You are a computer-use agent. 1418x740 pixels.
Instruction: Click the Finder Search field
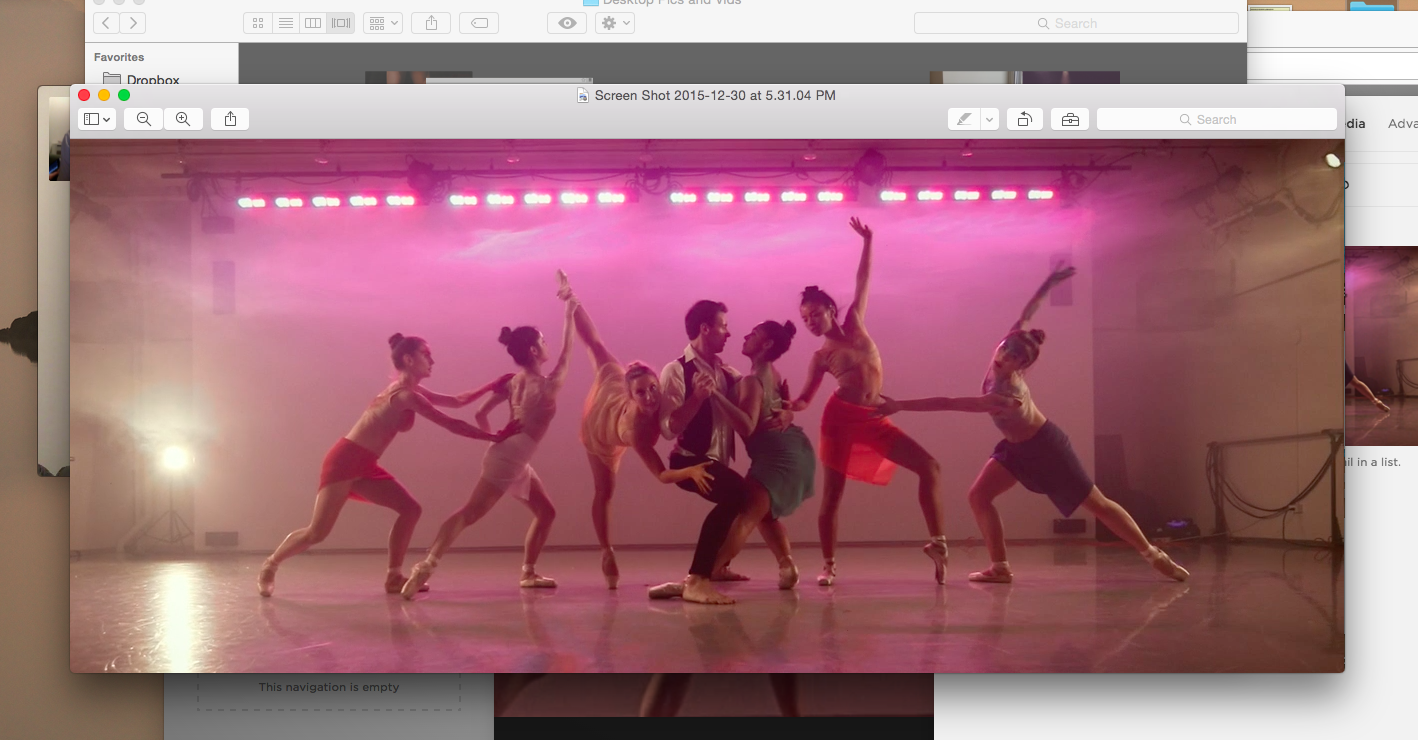[x=1076, y=23]
